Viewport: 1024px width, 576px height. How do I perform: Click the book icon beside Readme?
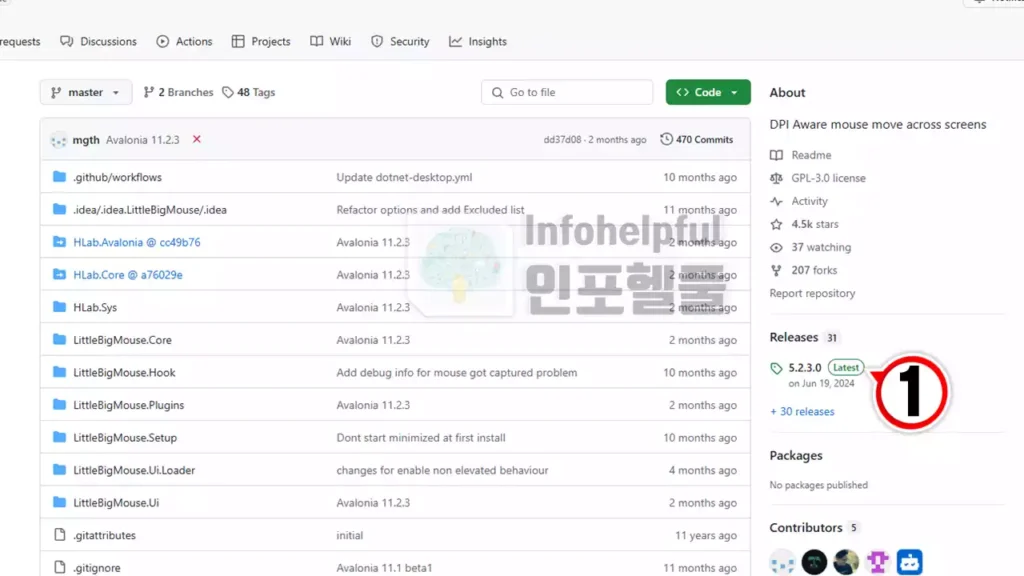pos(776,155)
